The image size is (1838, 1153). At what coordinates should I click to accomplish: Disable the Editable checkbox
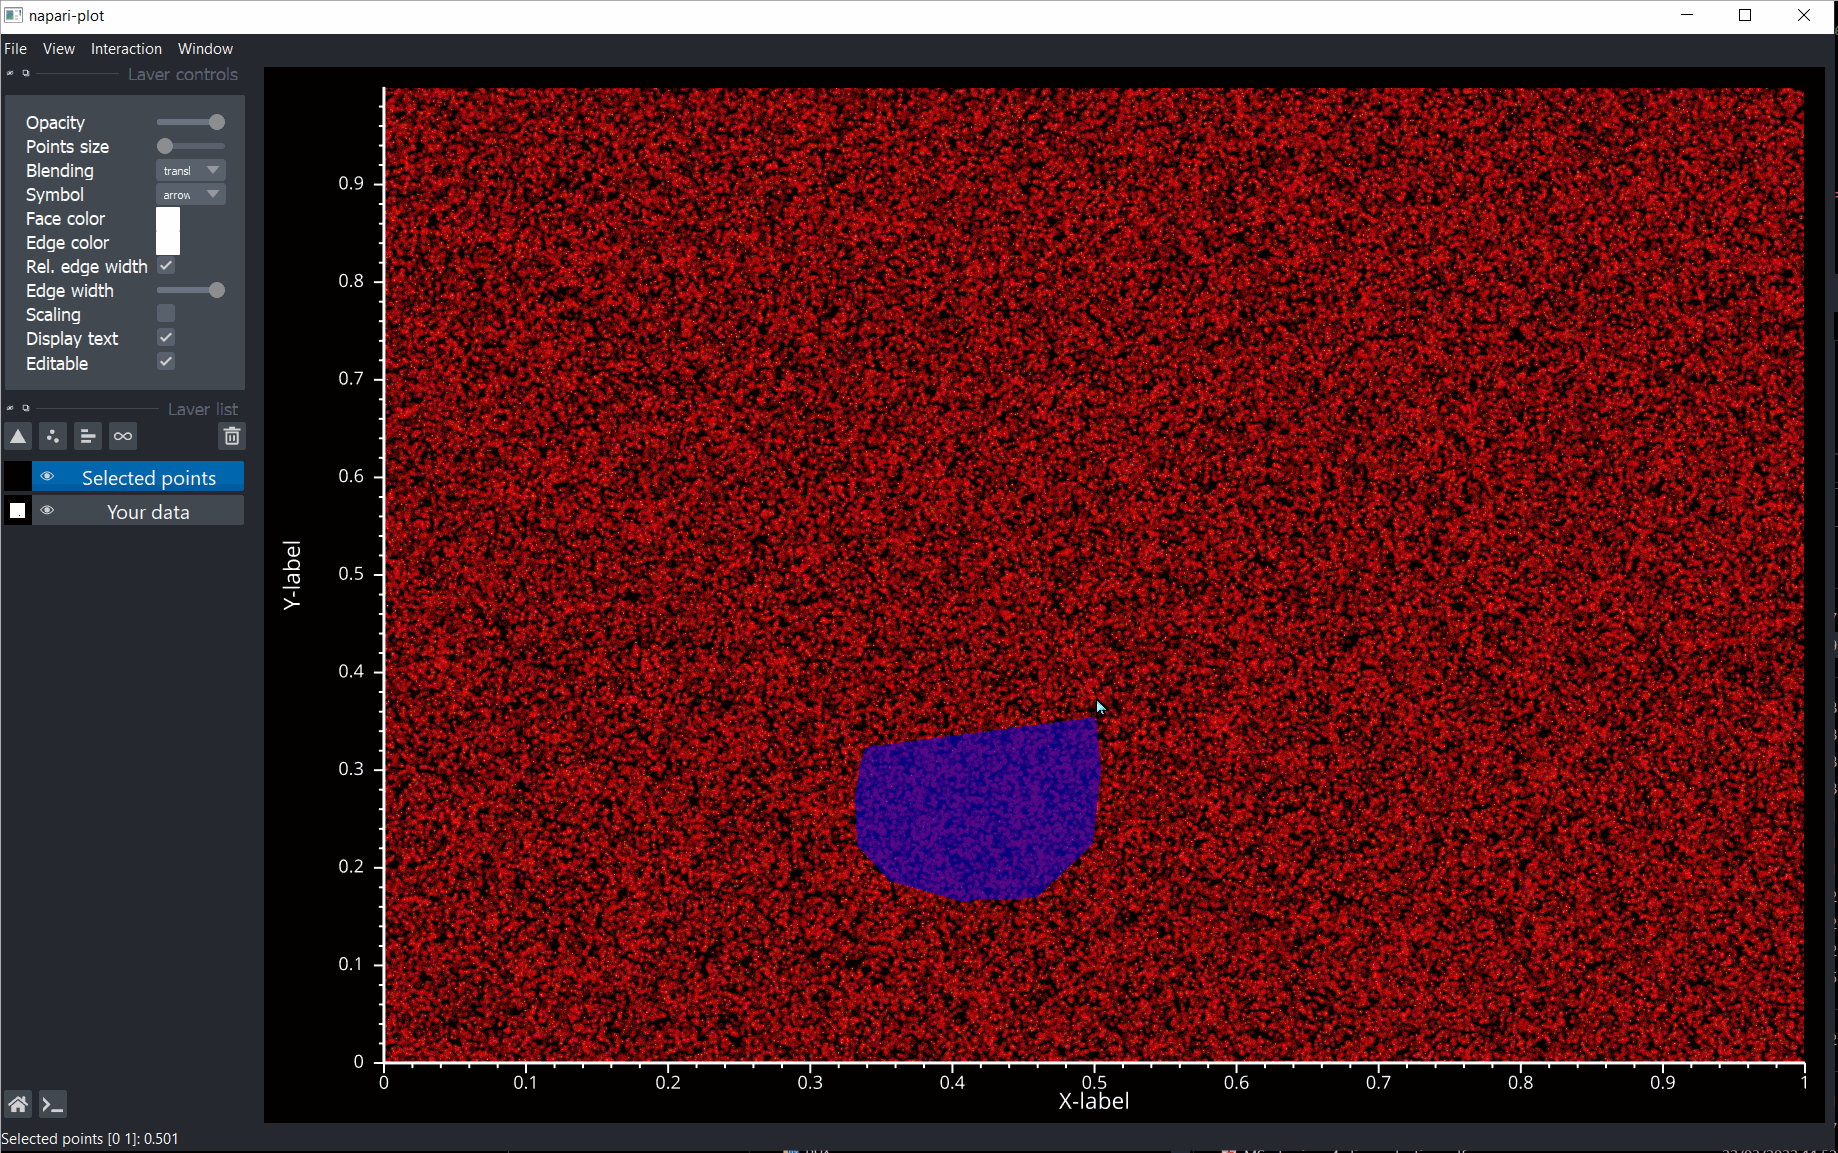[x=166, y=362]
